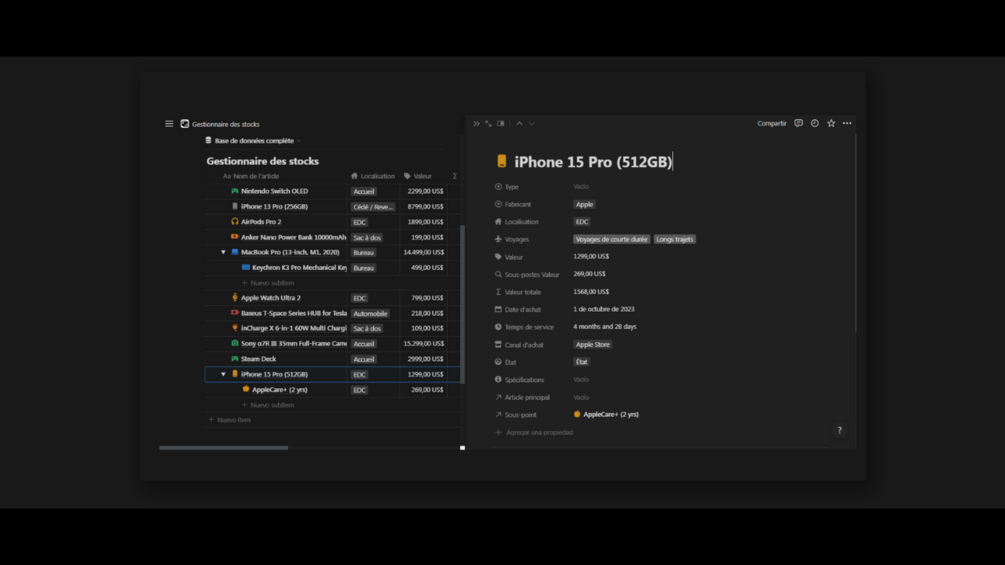Add new sub-item under iPhone 15 Pro
The image size is (1005, 565).
268,405
